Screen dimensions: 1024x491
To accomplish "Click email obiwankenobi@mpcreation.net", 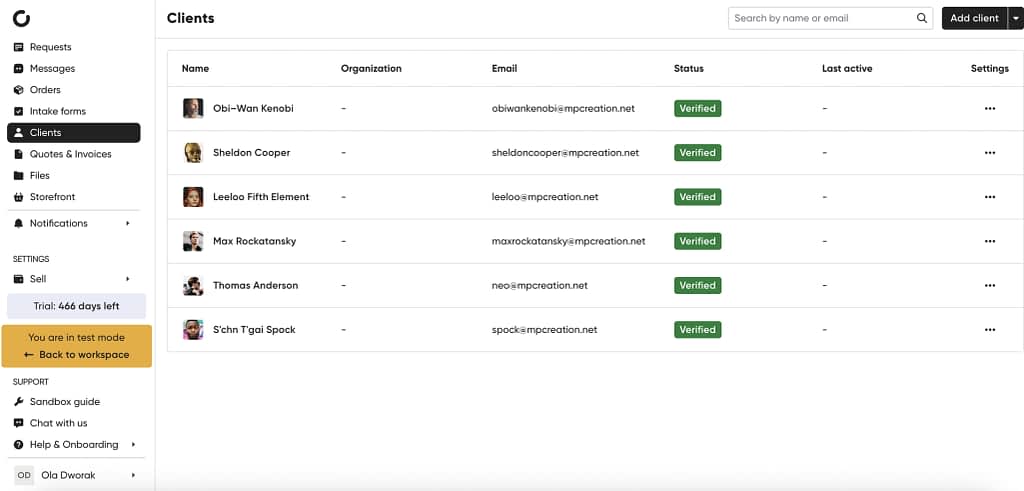I will click(x=563, y=108).
